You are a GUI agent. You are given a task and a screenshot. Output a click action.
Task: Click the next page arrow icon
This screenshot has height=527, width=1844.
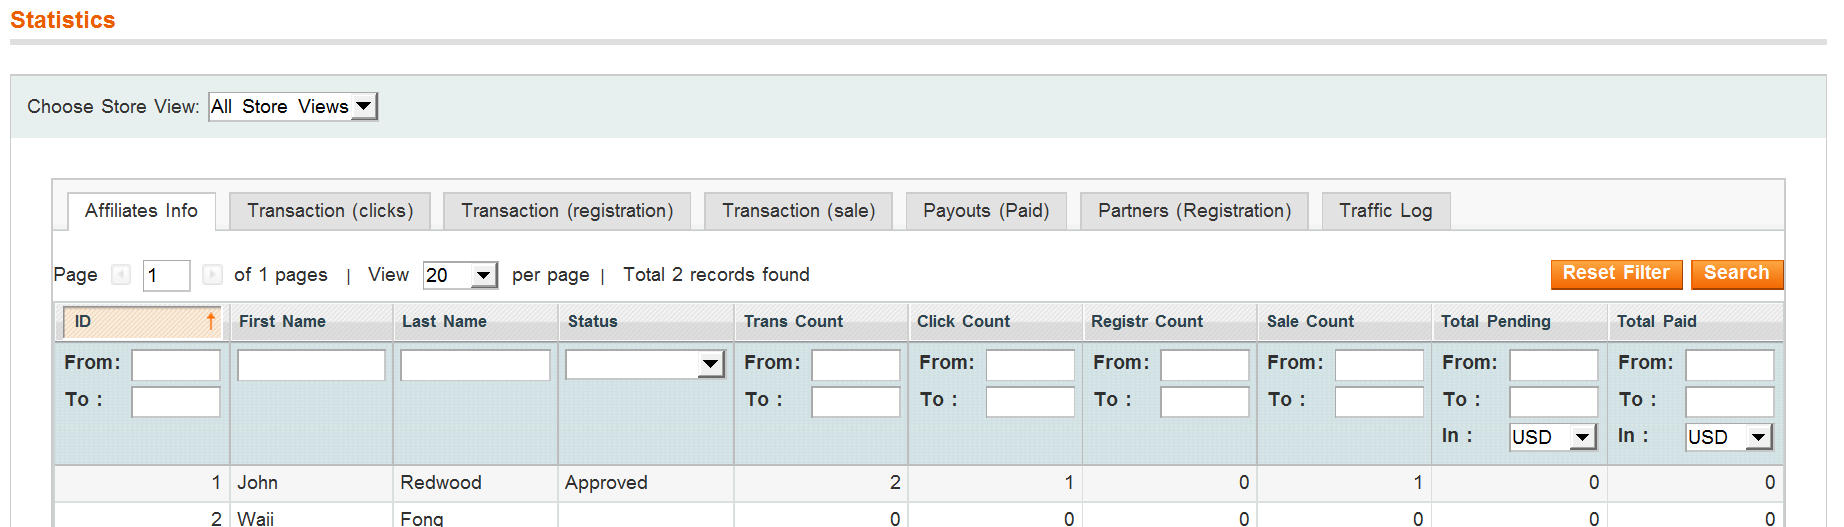pos(212,275)
